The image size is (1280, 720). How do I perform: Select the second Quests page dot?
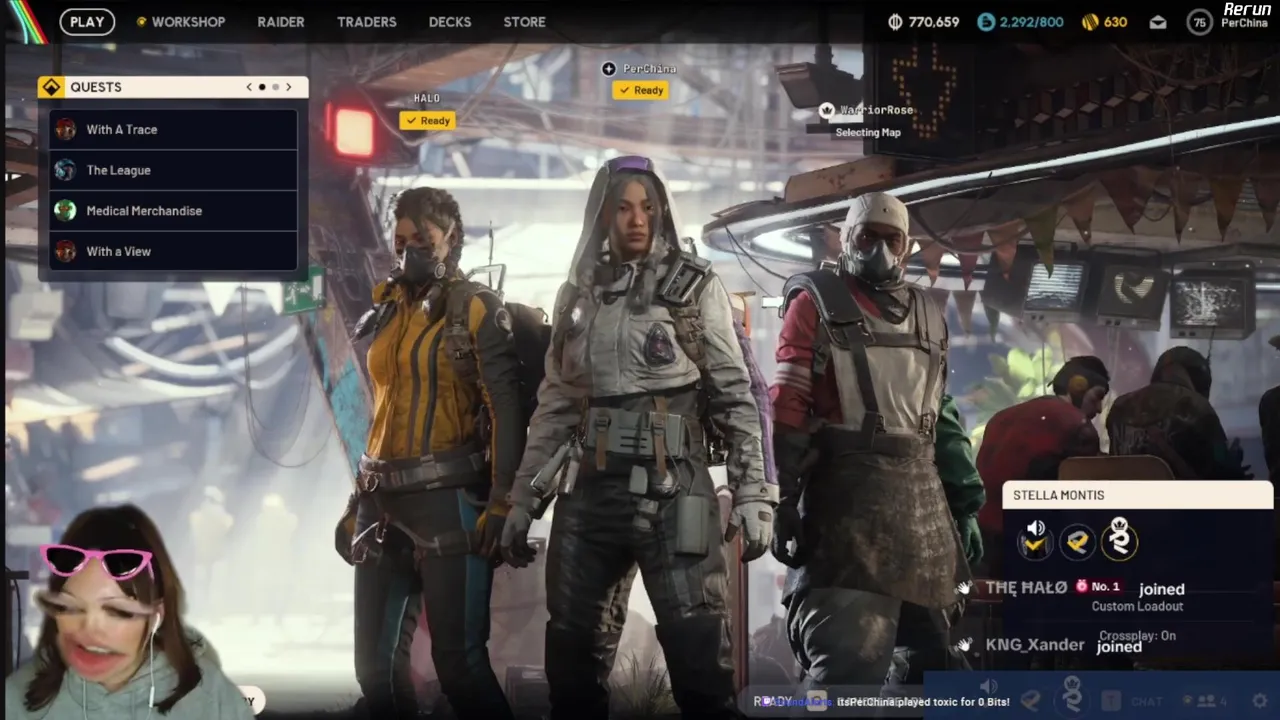[x=276, y=87]
